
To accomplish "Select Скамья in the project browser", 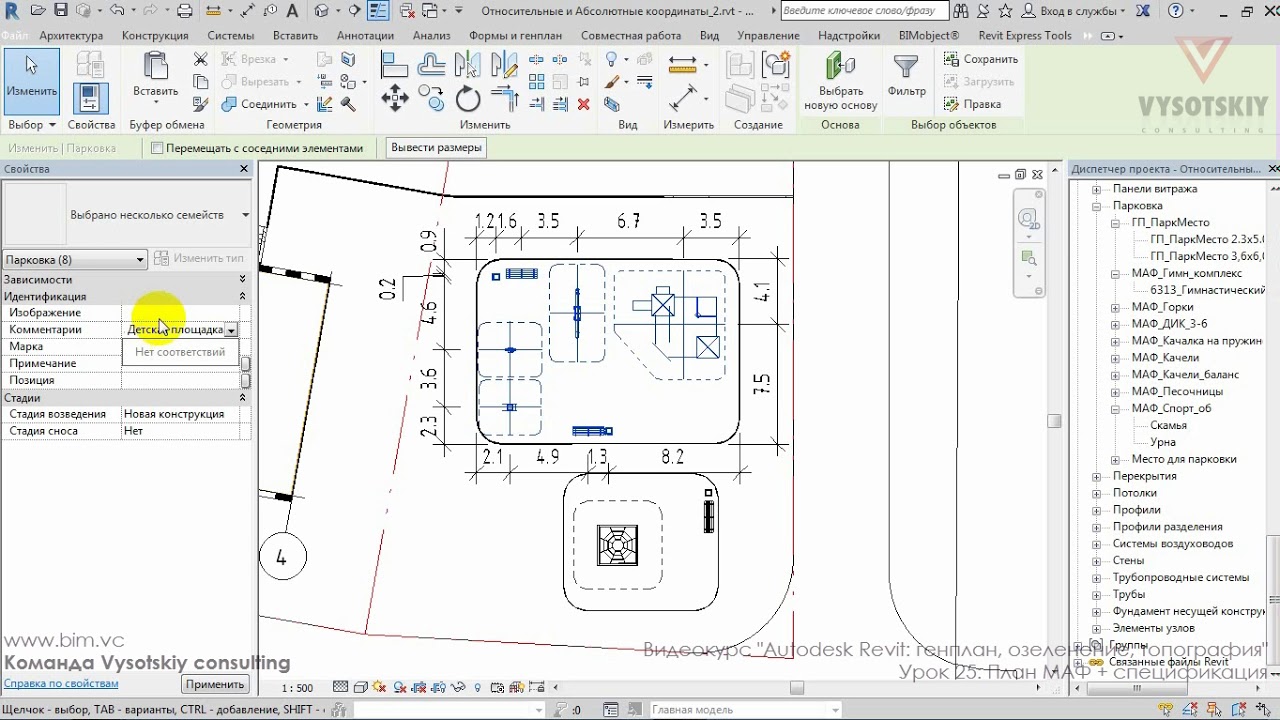I will [1168, 425].
